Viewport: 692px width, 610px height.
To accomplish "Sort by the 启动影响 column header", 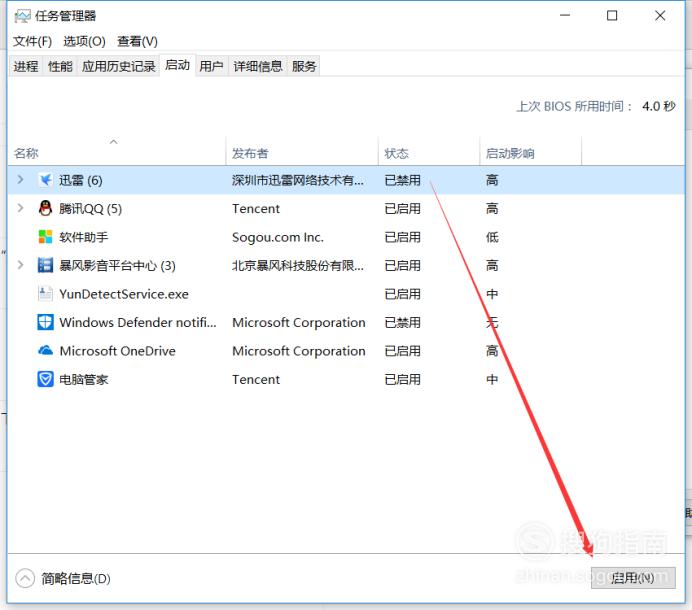I will coord(530,151).
